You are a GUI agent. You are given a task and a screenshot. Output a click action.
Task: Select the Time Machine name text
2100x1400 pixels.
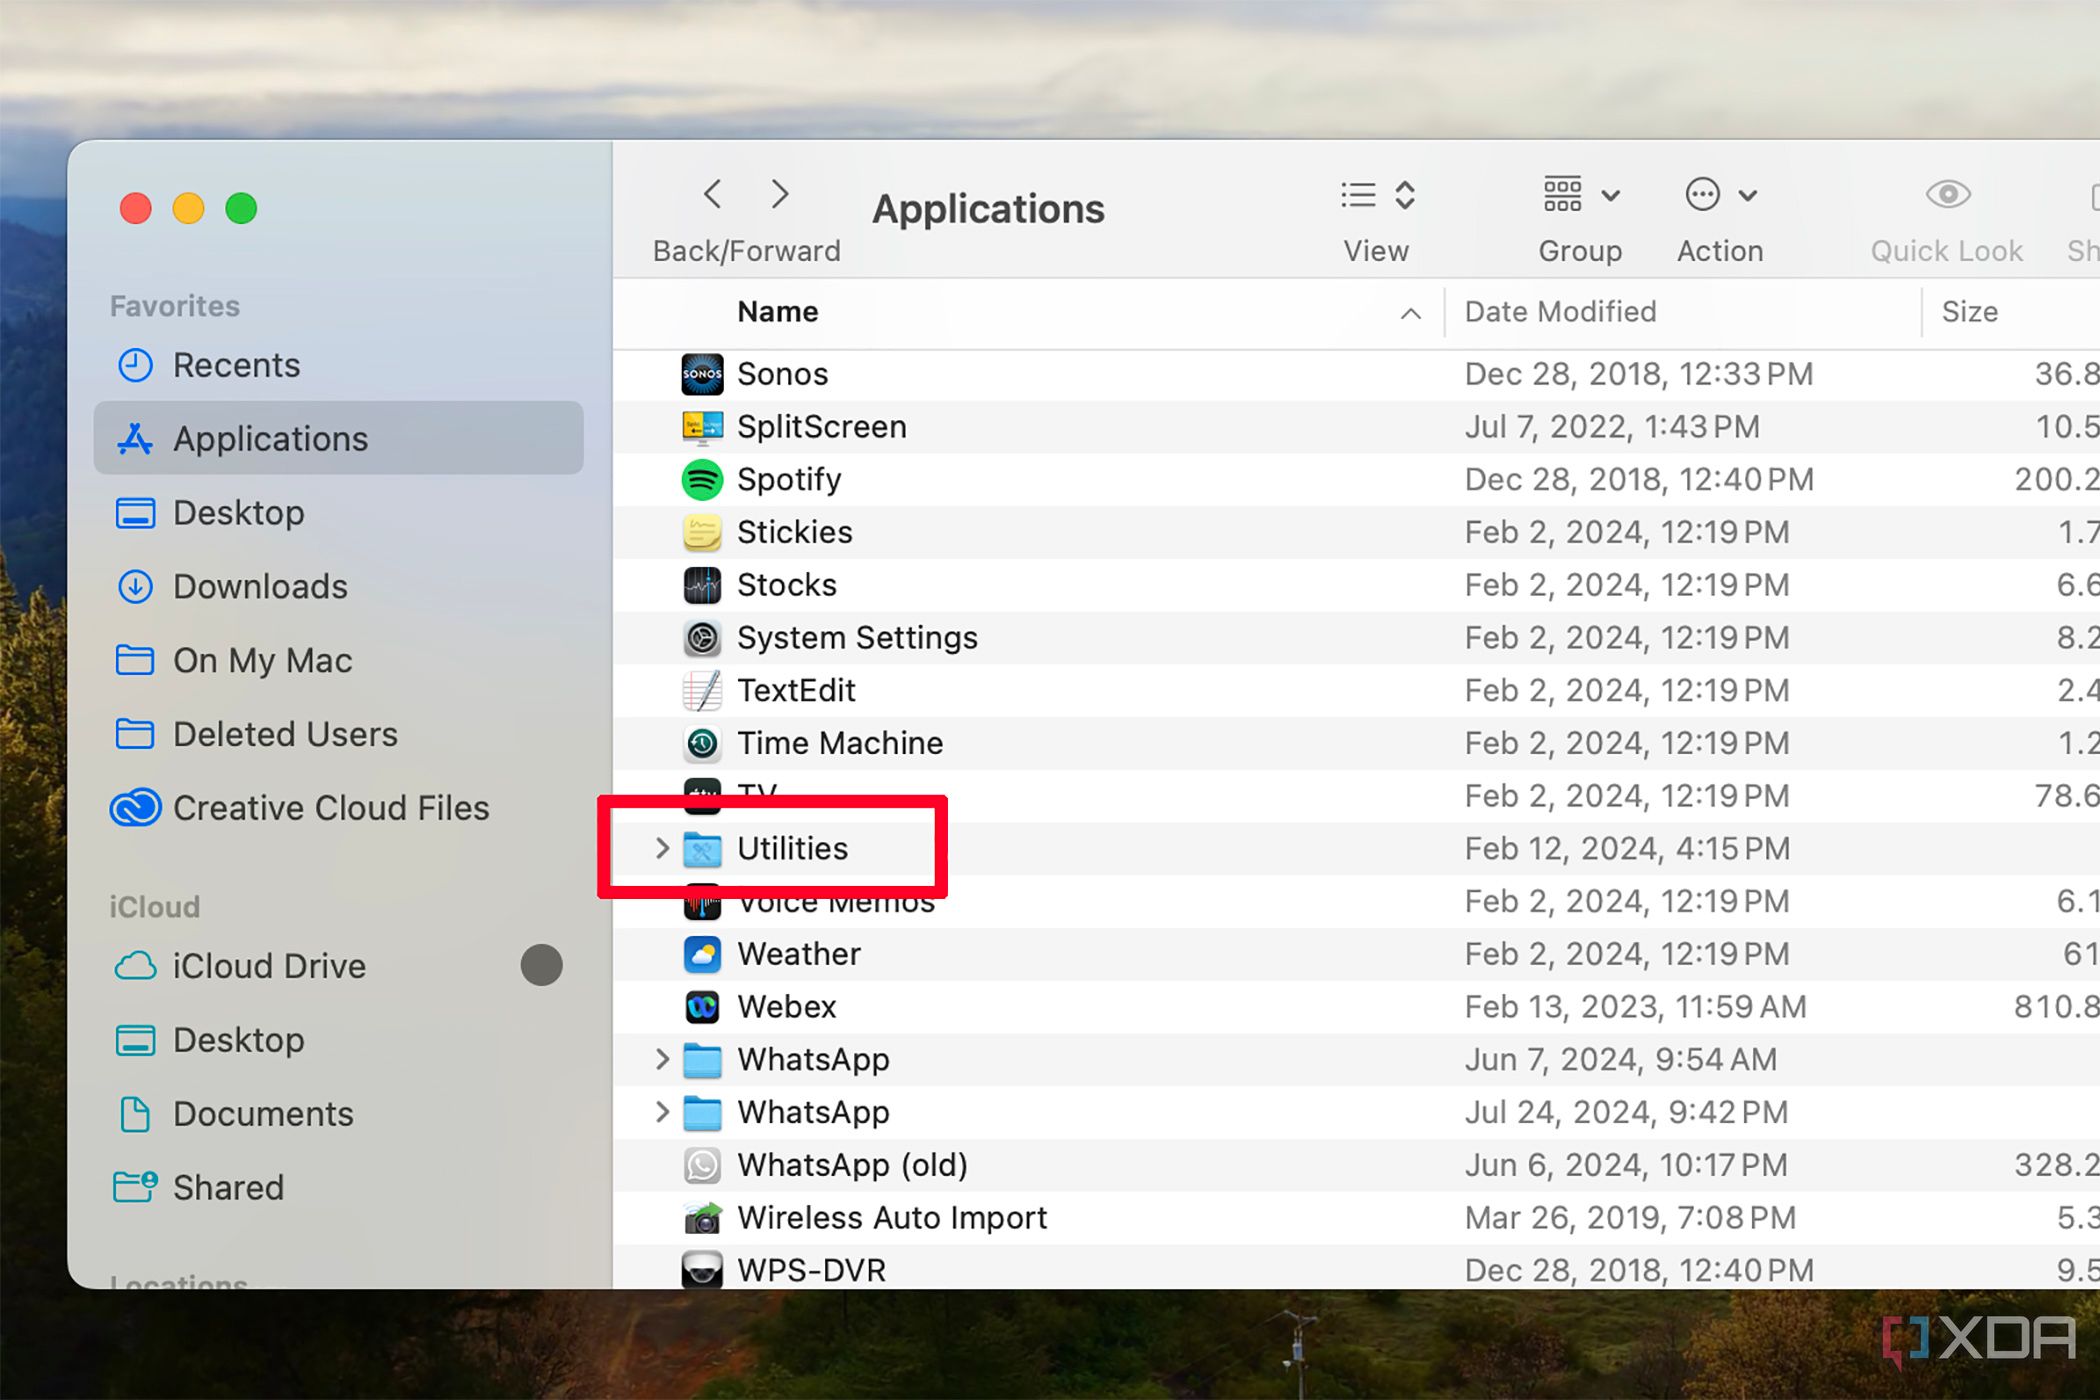pos(840,743)
